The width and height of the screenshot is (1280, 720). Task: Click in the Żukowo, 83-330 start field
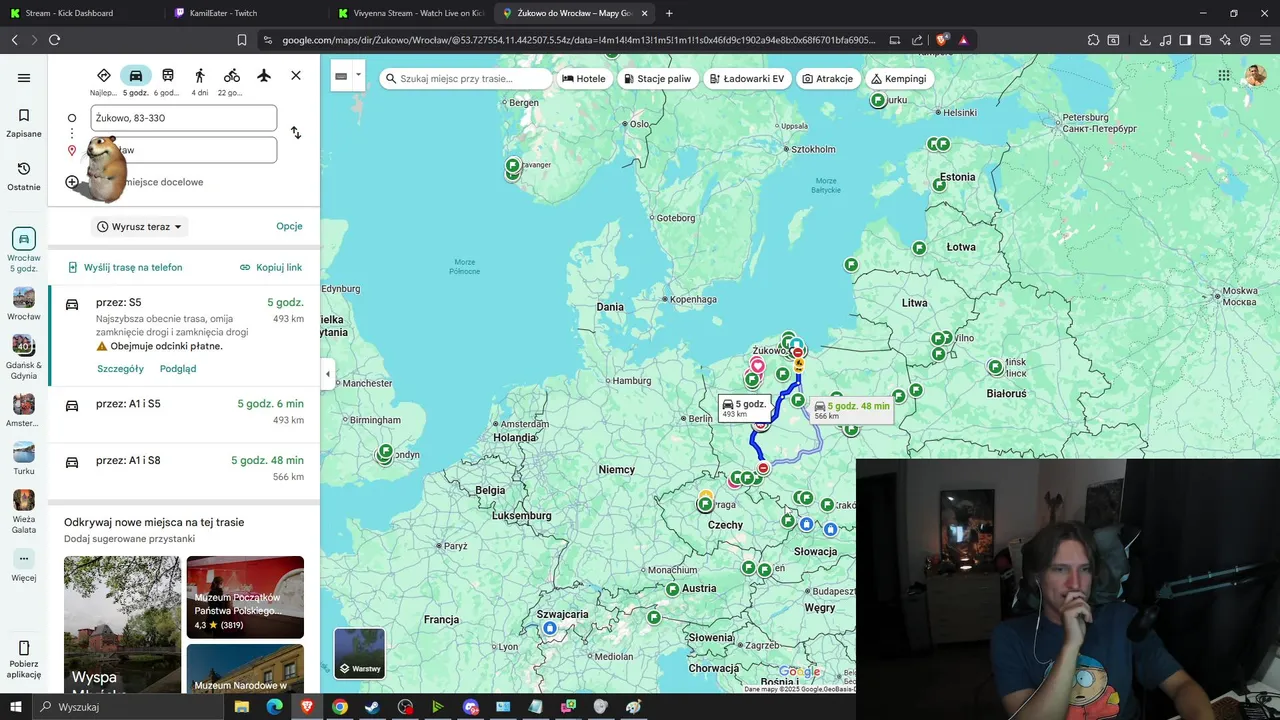(x=183, y=118)
